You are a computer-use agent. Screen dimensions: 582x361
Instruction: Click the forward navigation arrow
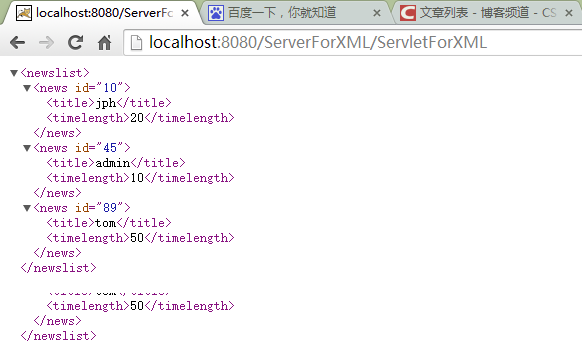click(46, 43)
